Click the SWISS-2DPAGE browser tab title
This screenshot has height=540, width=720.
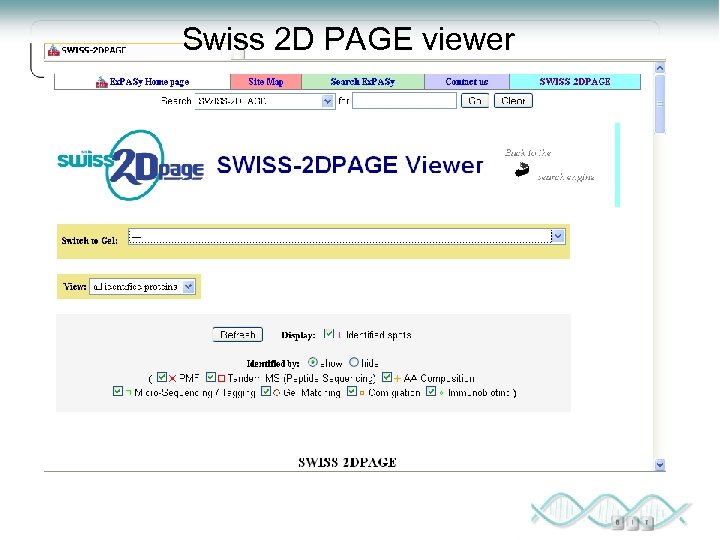pyautogui.click(x=94, y=50)
